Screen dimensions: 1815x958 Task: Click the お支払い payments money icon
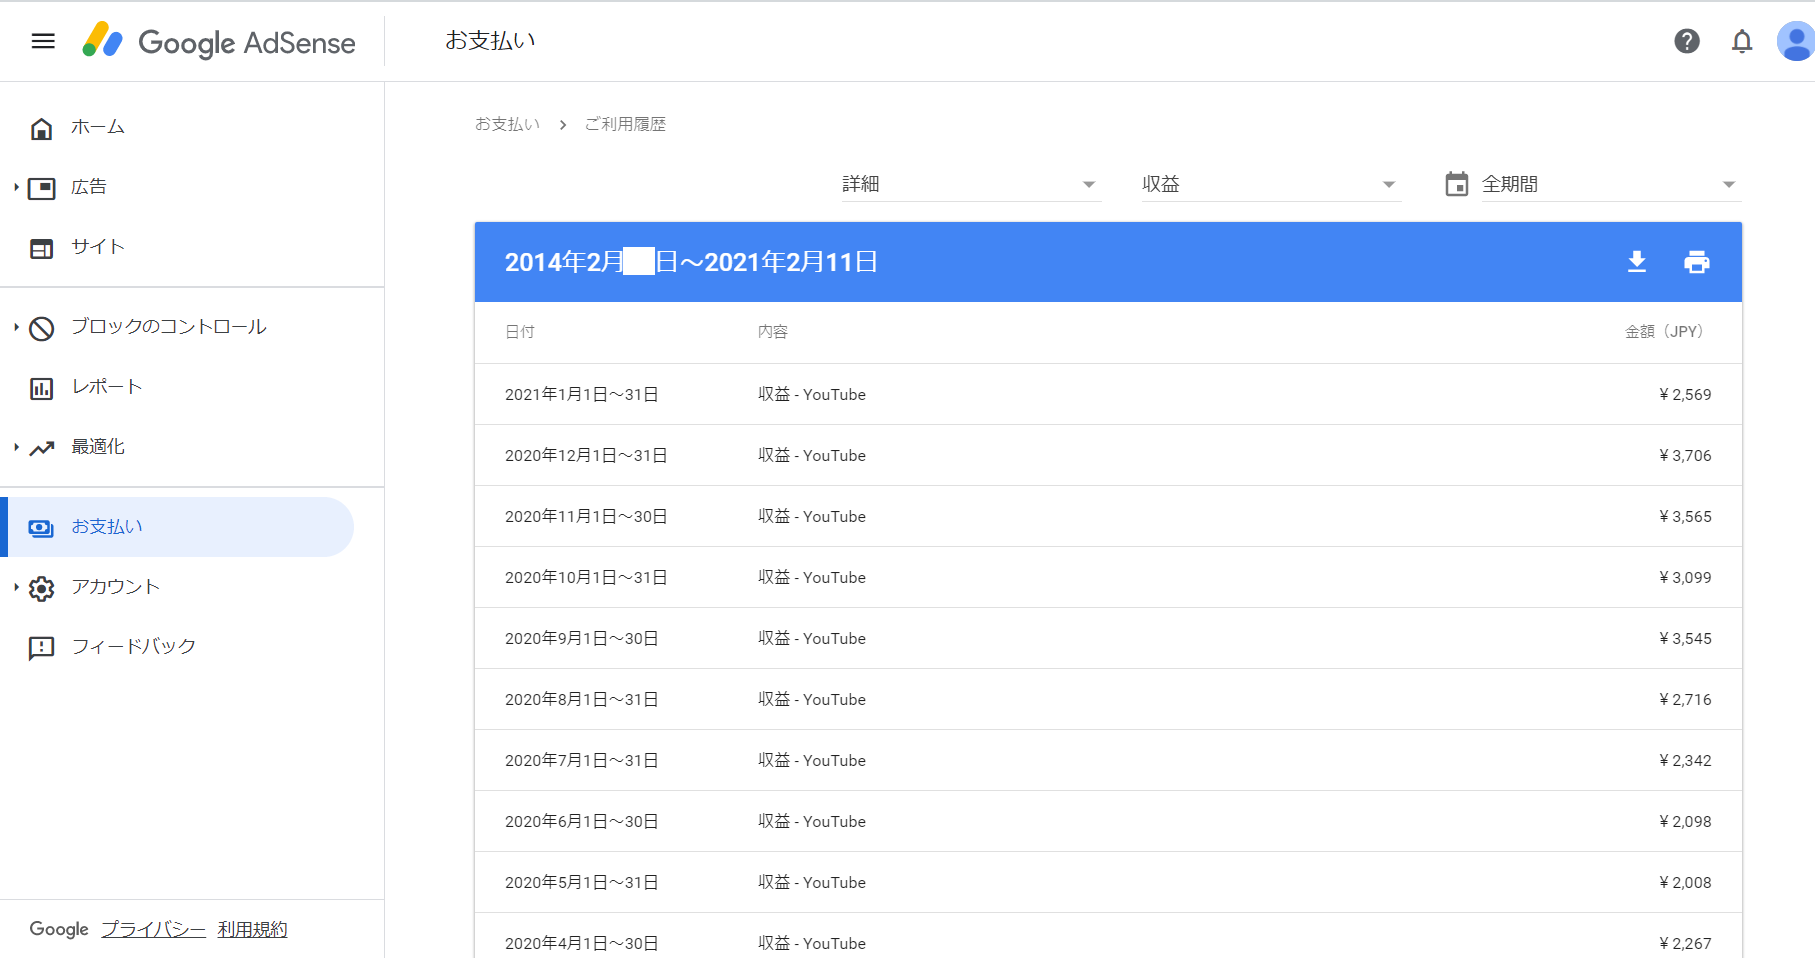(x=41, y=528)
